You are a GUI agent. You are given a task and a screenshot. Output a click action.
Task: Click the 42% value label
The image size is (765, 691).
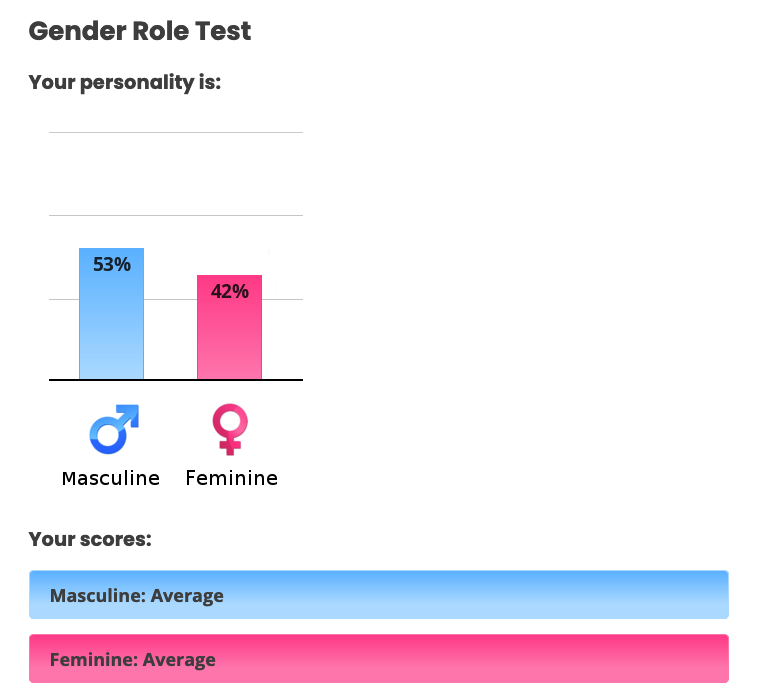[230, 291]
